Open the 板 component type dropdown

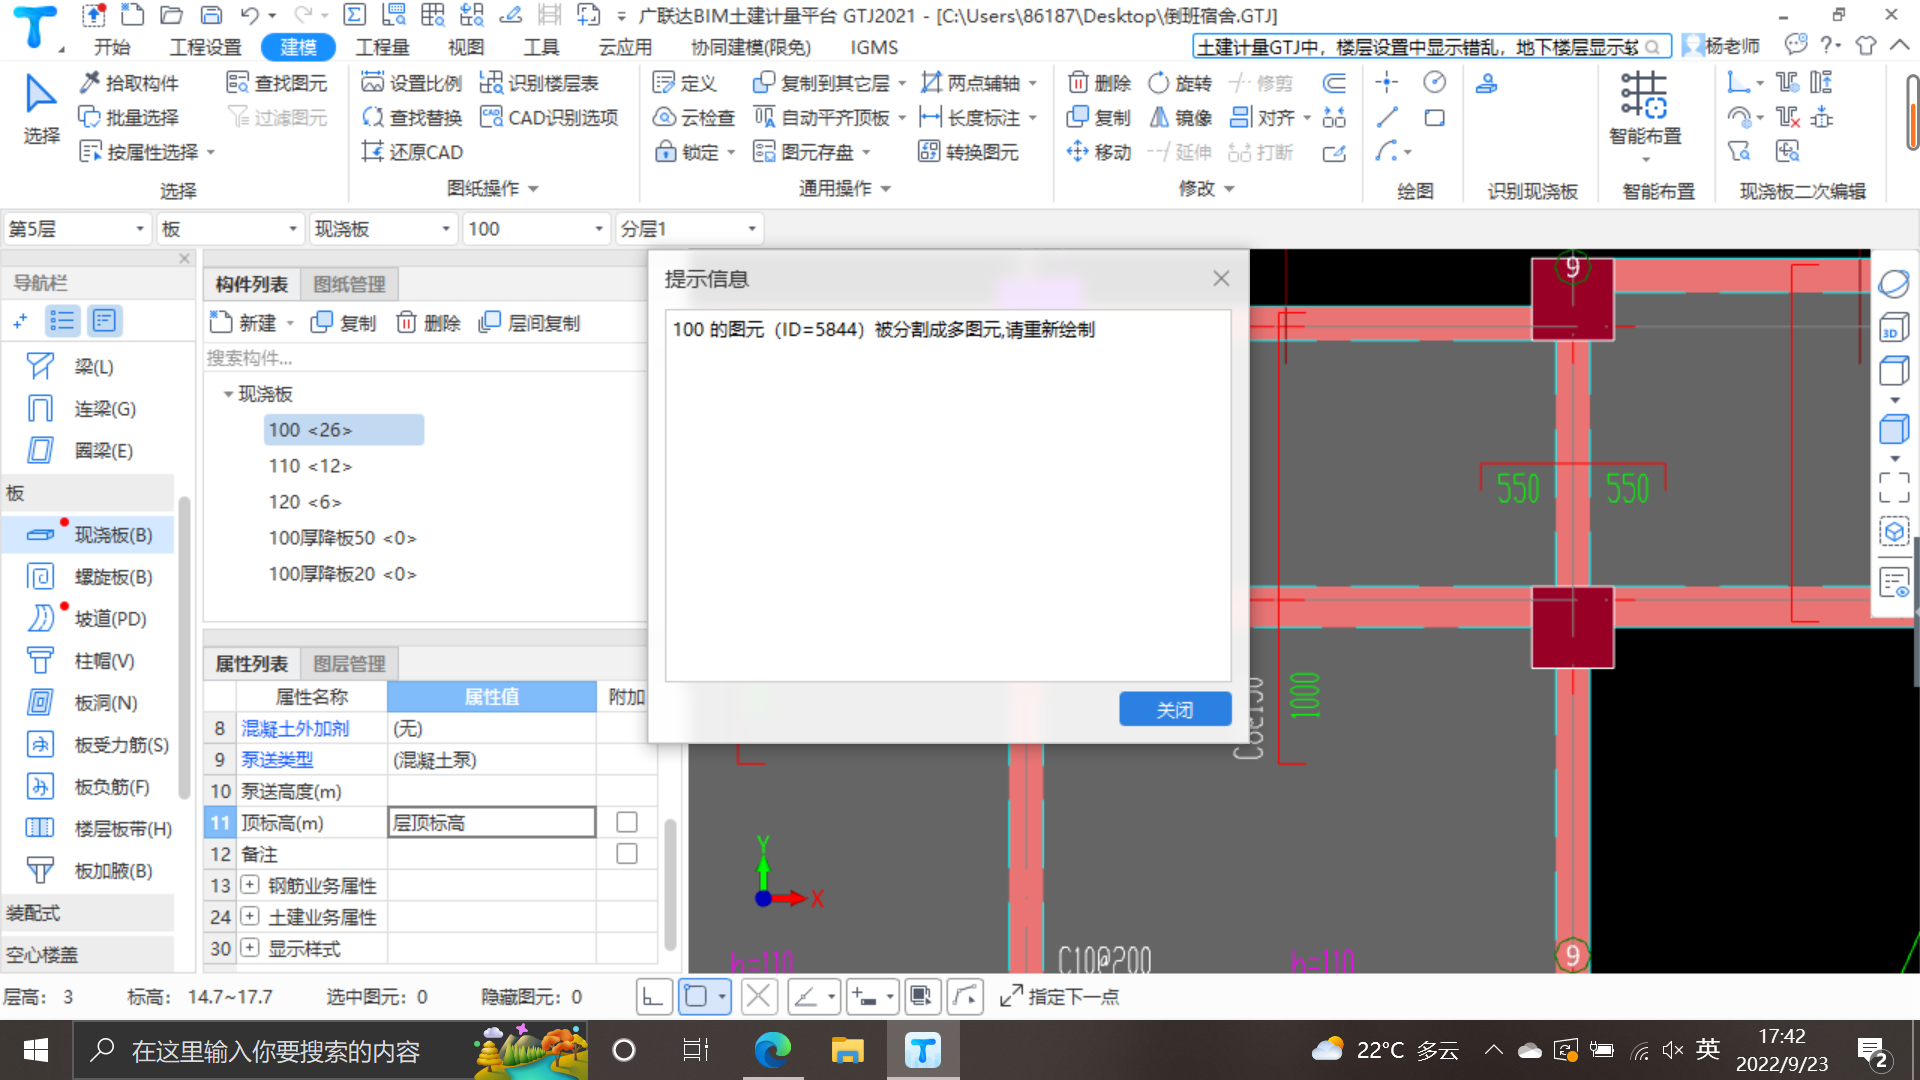231,229
